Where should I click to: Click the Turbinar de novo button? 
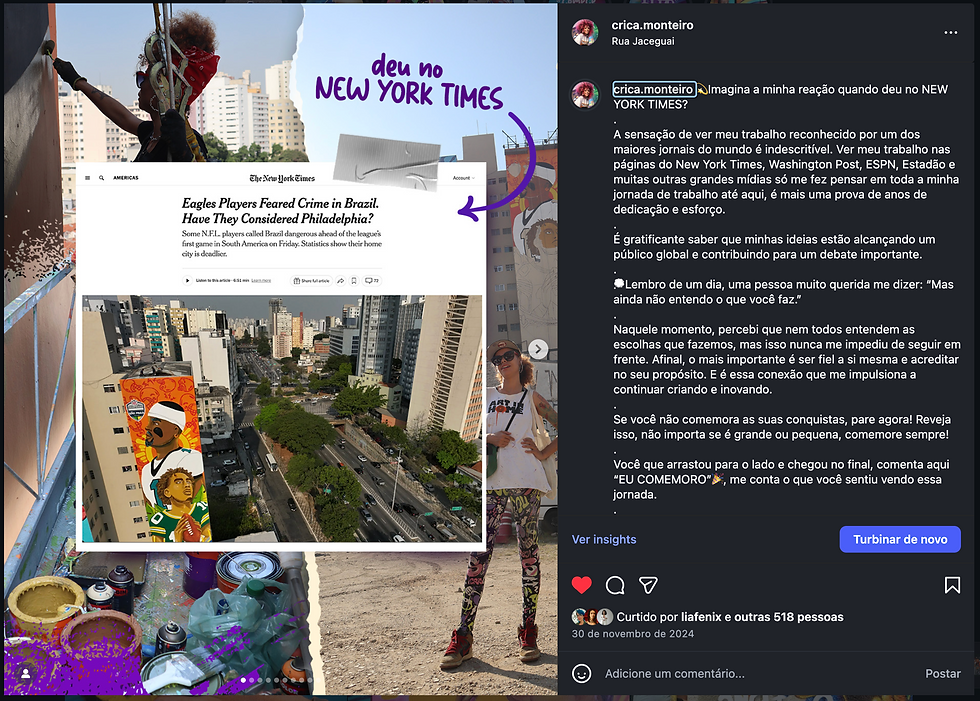[x=900, y=539]
